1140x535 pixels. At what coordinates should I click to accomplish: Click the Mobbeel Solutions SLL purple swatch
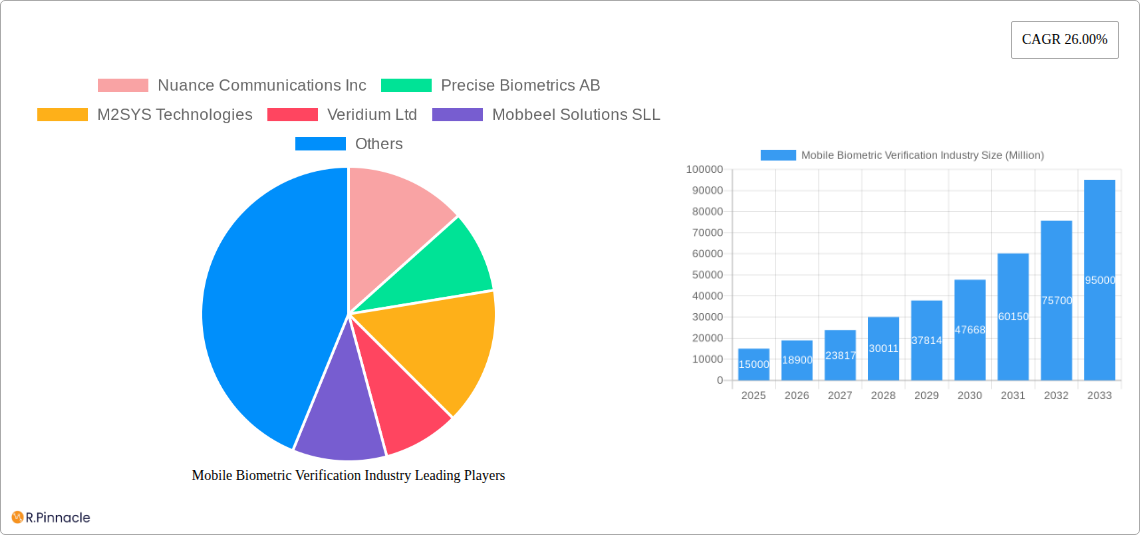457,115
